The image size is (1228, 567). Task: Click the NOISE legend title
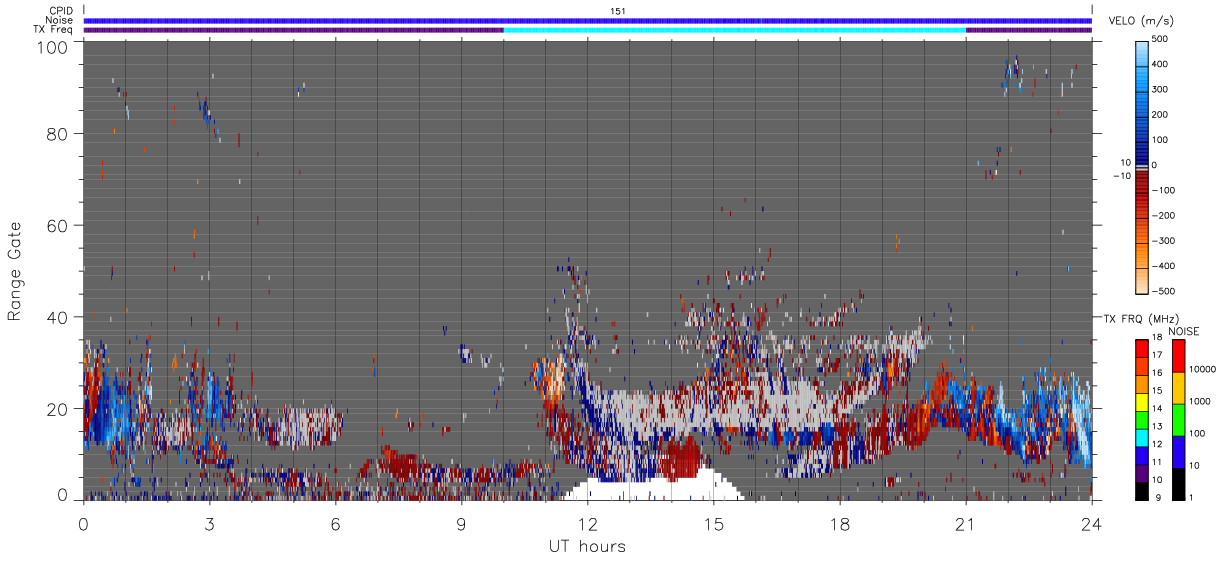click(x=1183, y=331)
